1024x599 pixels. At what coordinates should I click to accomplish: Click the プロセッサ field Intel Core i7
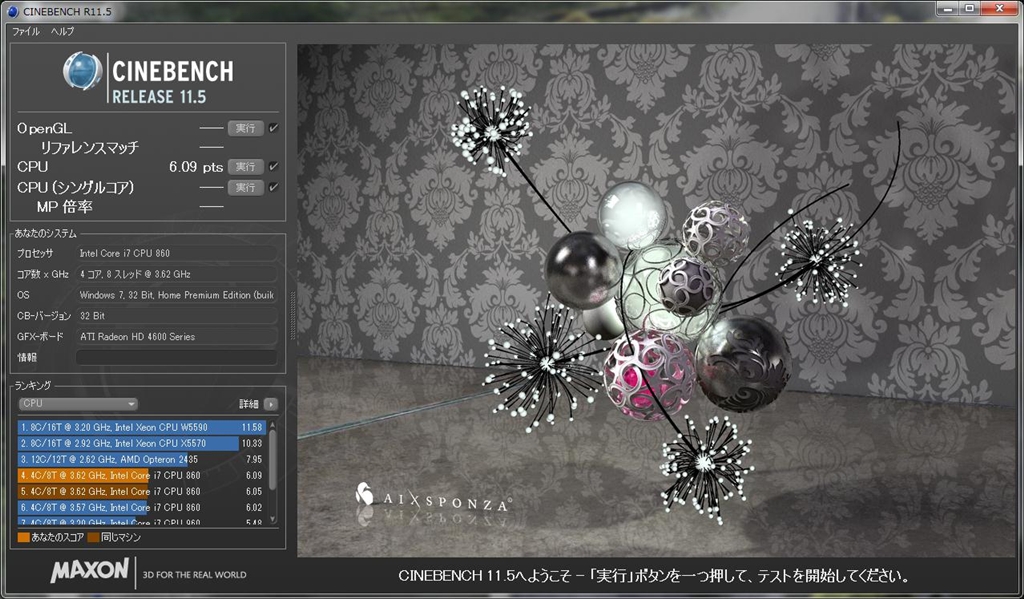tap(176, 253)
